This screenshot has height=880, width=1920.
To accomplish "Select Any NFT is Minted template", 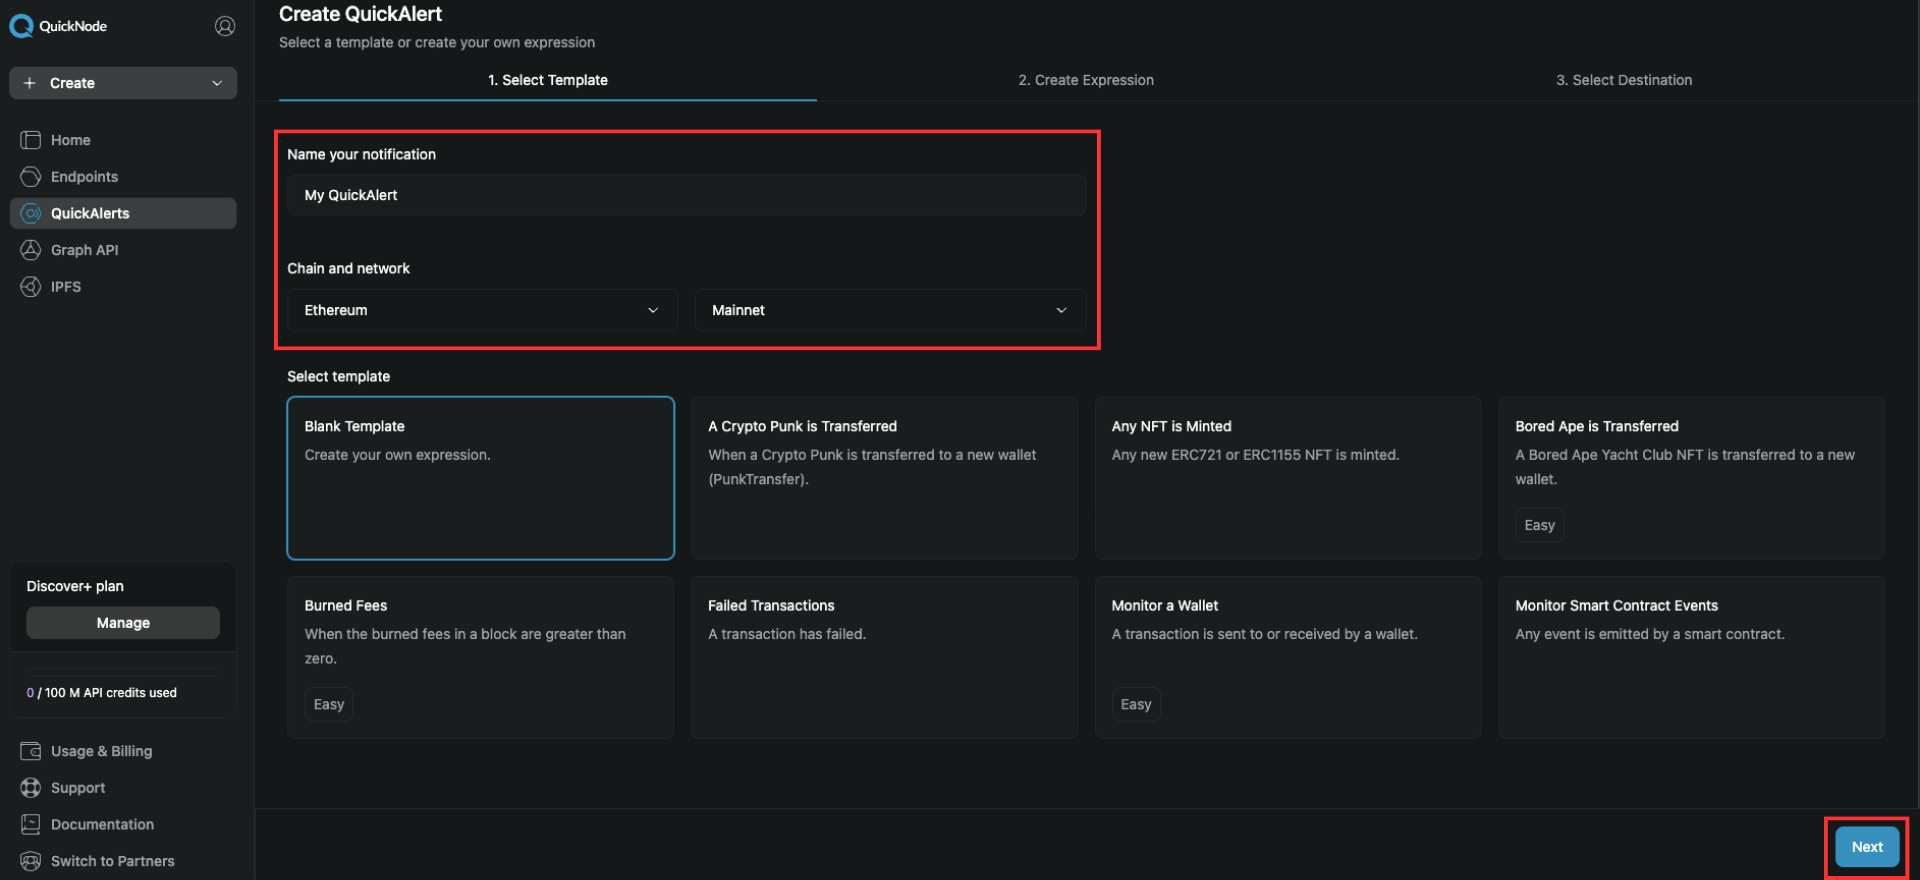I will tap(1288, 478).
